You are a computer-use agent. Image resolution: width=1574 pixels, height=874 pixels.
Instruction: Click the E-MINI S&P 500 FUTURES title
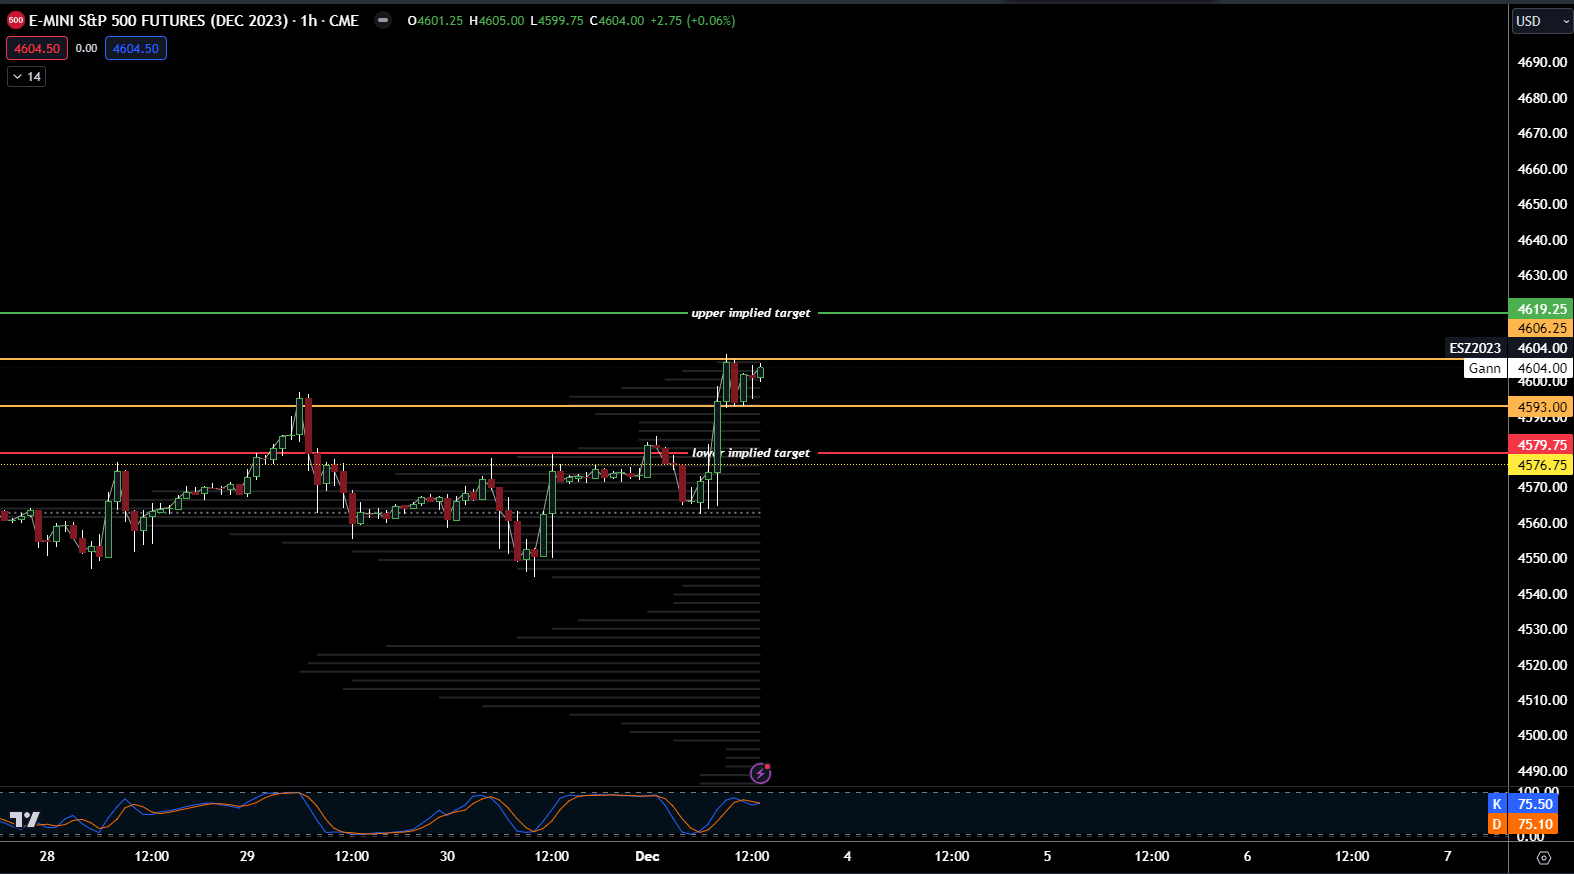point(158,20)
